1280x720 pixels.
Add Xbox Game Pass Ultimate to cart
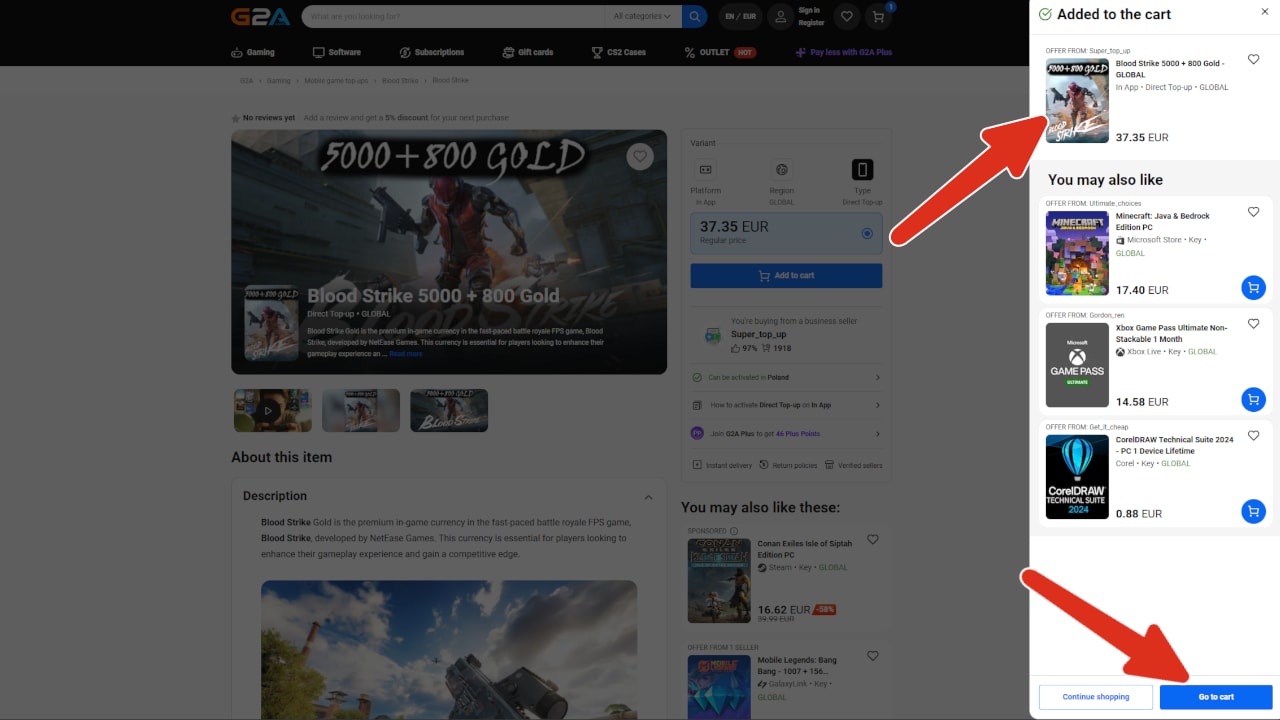click(1253, 400)
